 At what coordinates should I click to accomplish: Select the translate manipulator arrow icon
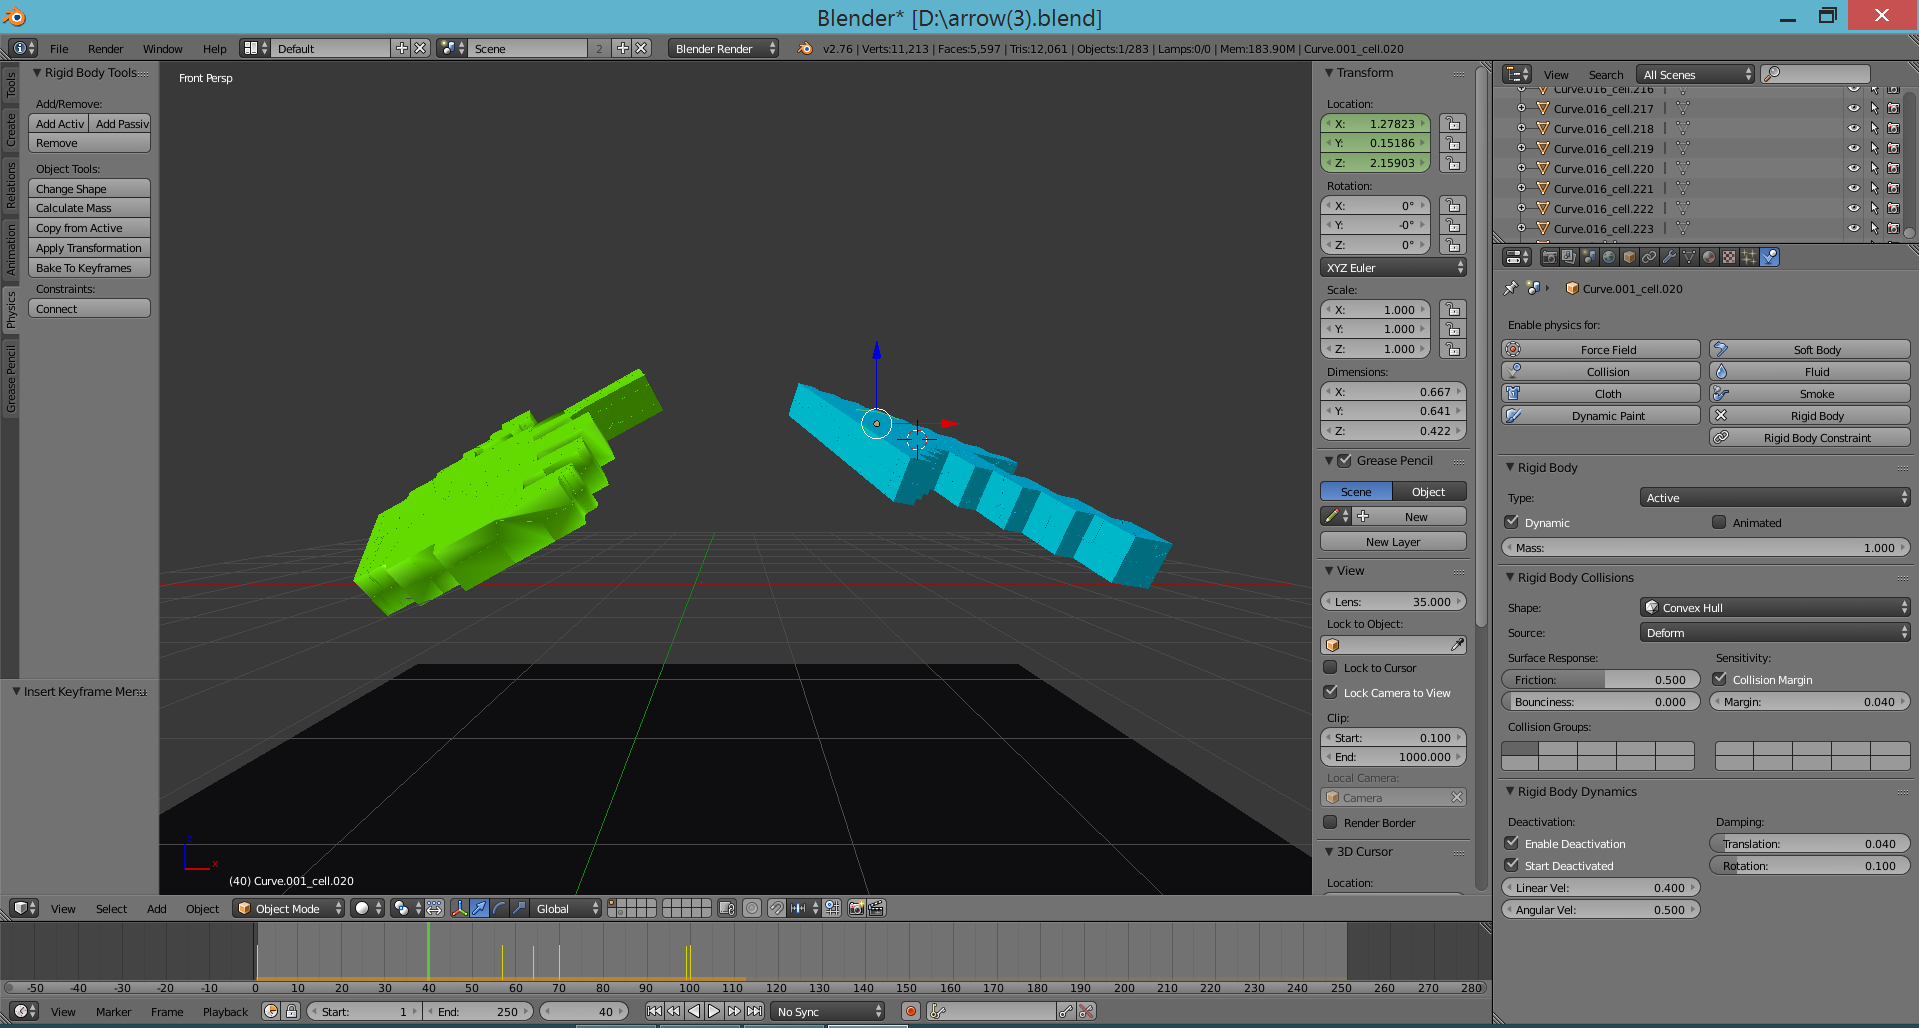(479, 908)
